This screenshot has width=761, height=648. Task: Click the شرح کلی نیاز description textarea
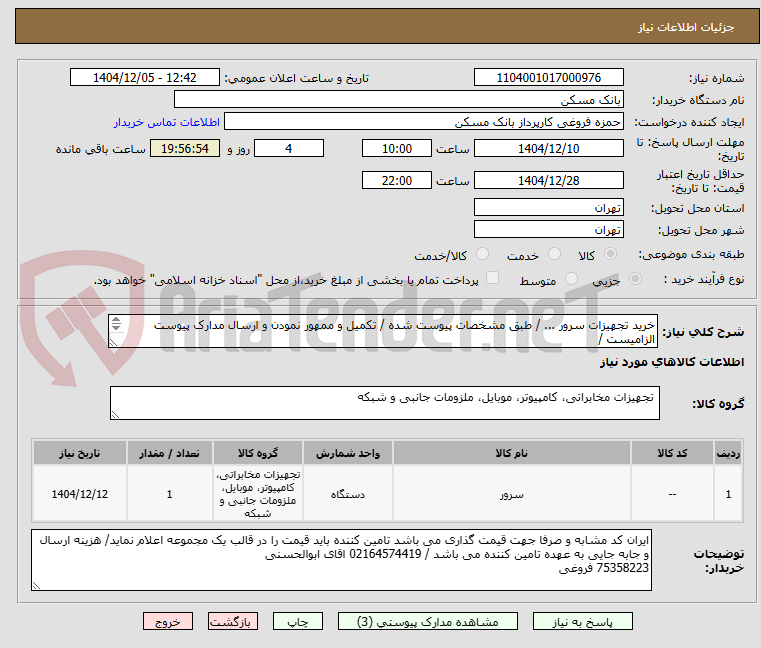(x=383, y=331)
